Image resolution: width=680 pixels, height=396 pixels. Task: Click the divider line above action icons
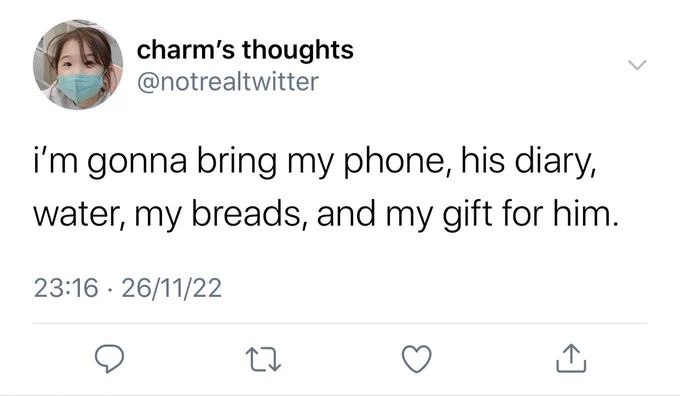tap(340, 323)
